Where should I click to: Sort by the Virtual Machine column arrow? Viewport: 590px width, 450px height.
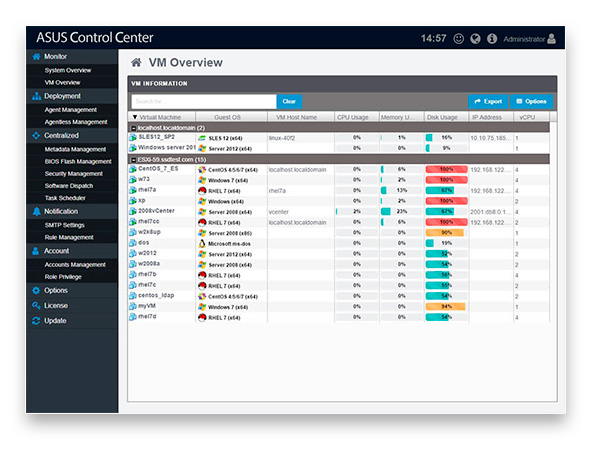pos(135,117)
